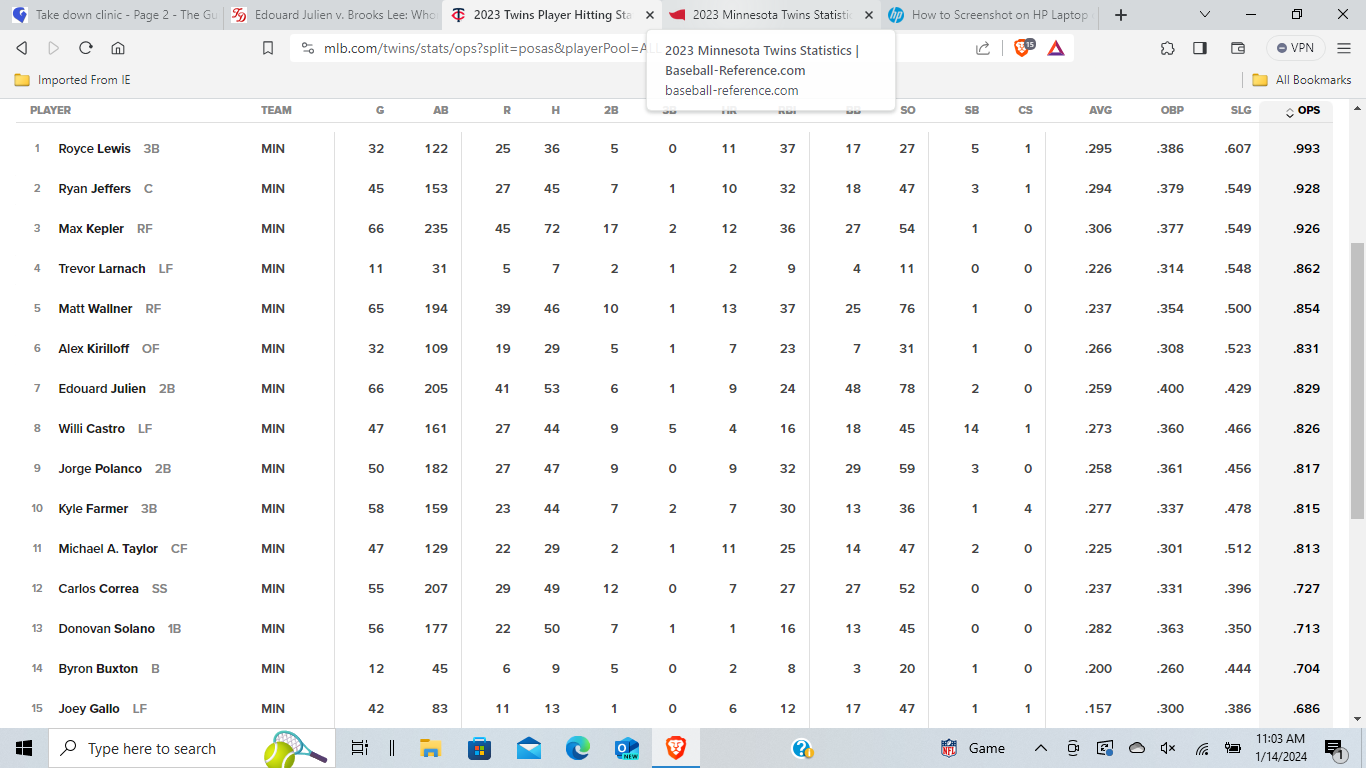Unmute the system volume in tray
Image resolution: width=1366 pixels, height=768 pixels.
point(1167,748)
